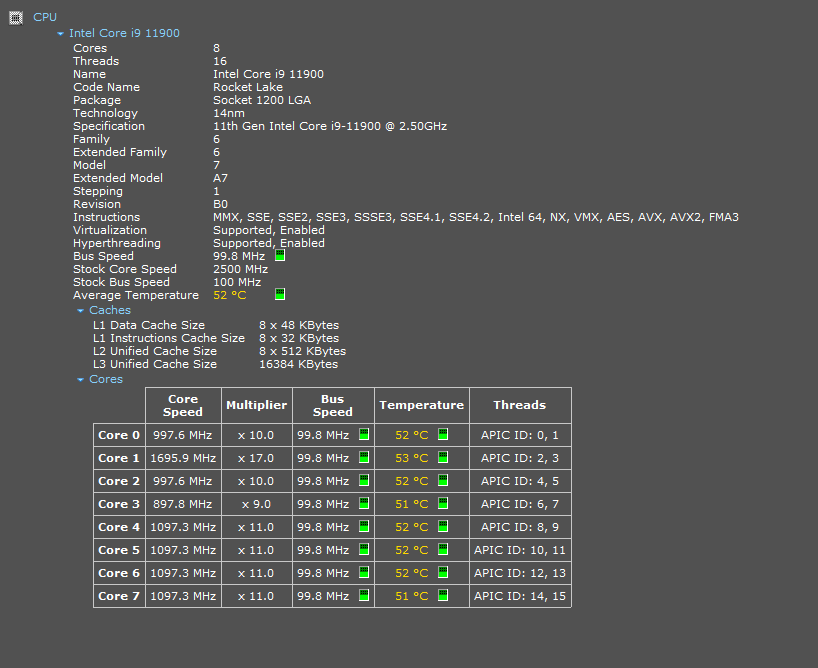Click Core 5 bus speed graph icon
818x668 pixels.
click(x=364, y=549)
